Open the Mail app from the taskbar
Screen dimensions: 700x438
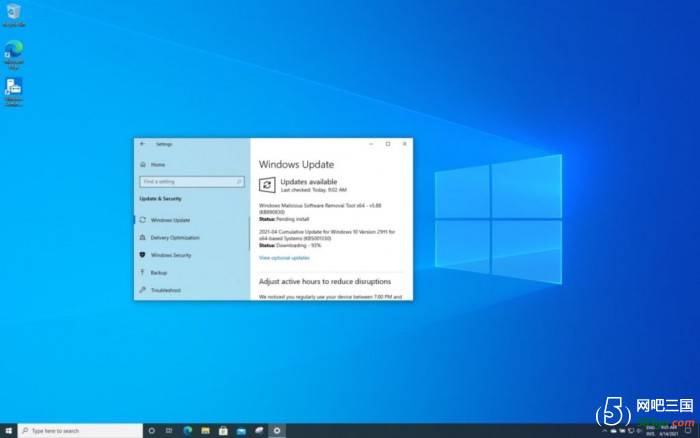[241, 430]
